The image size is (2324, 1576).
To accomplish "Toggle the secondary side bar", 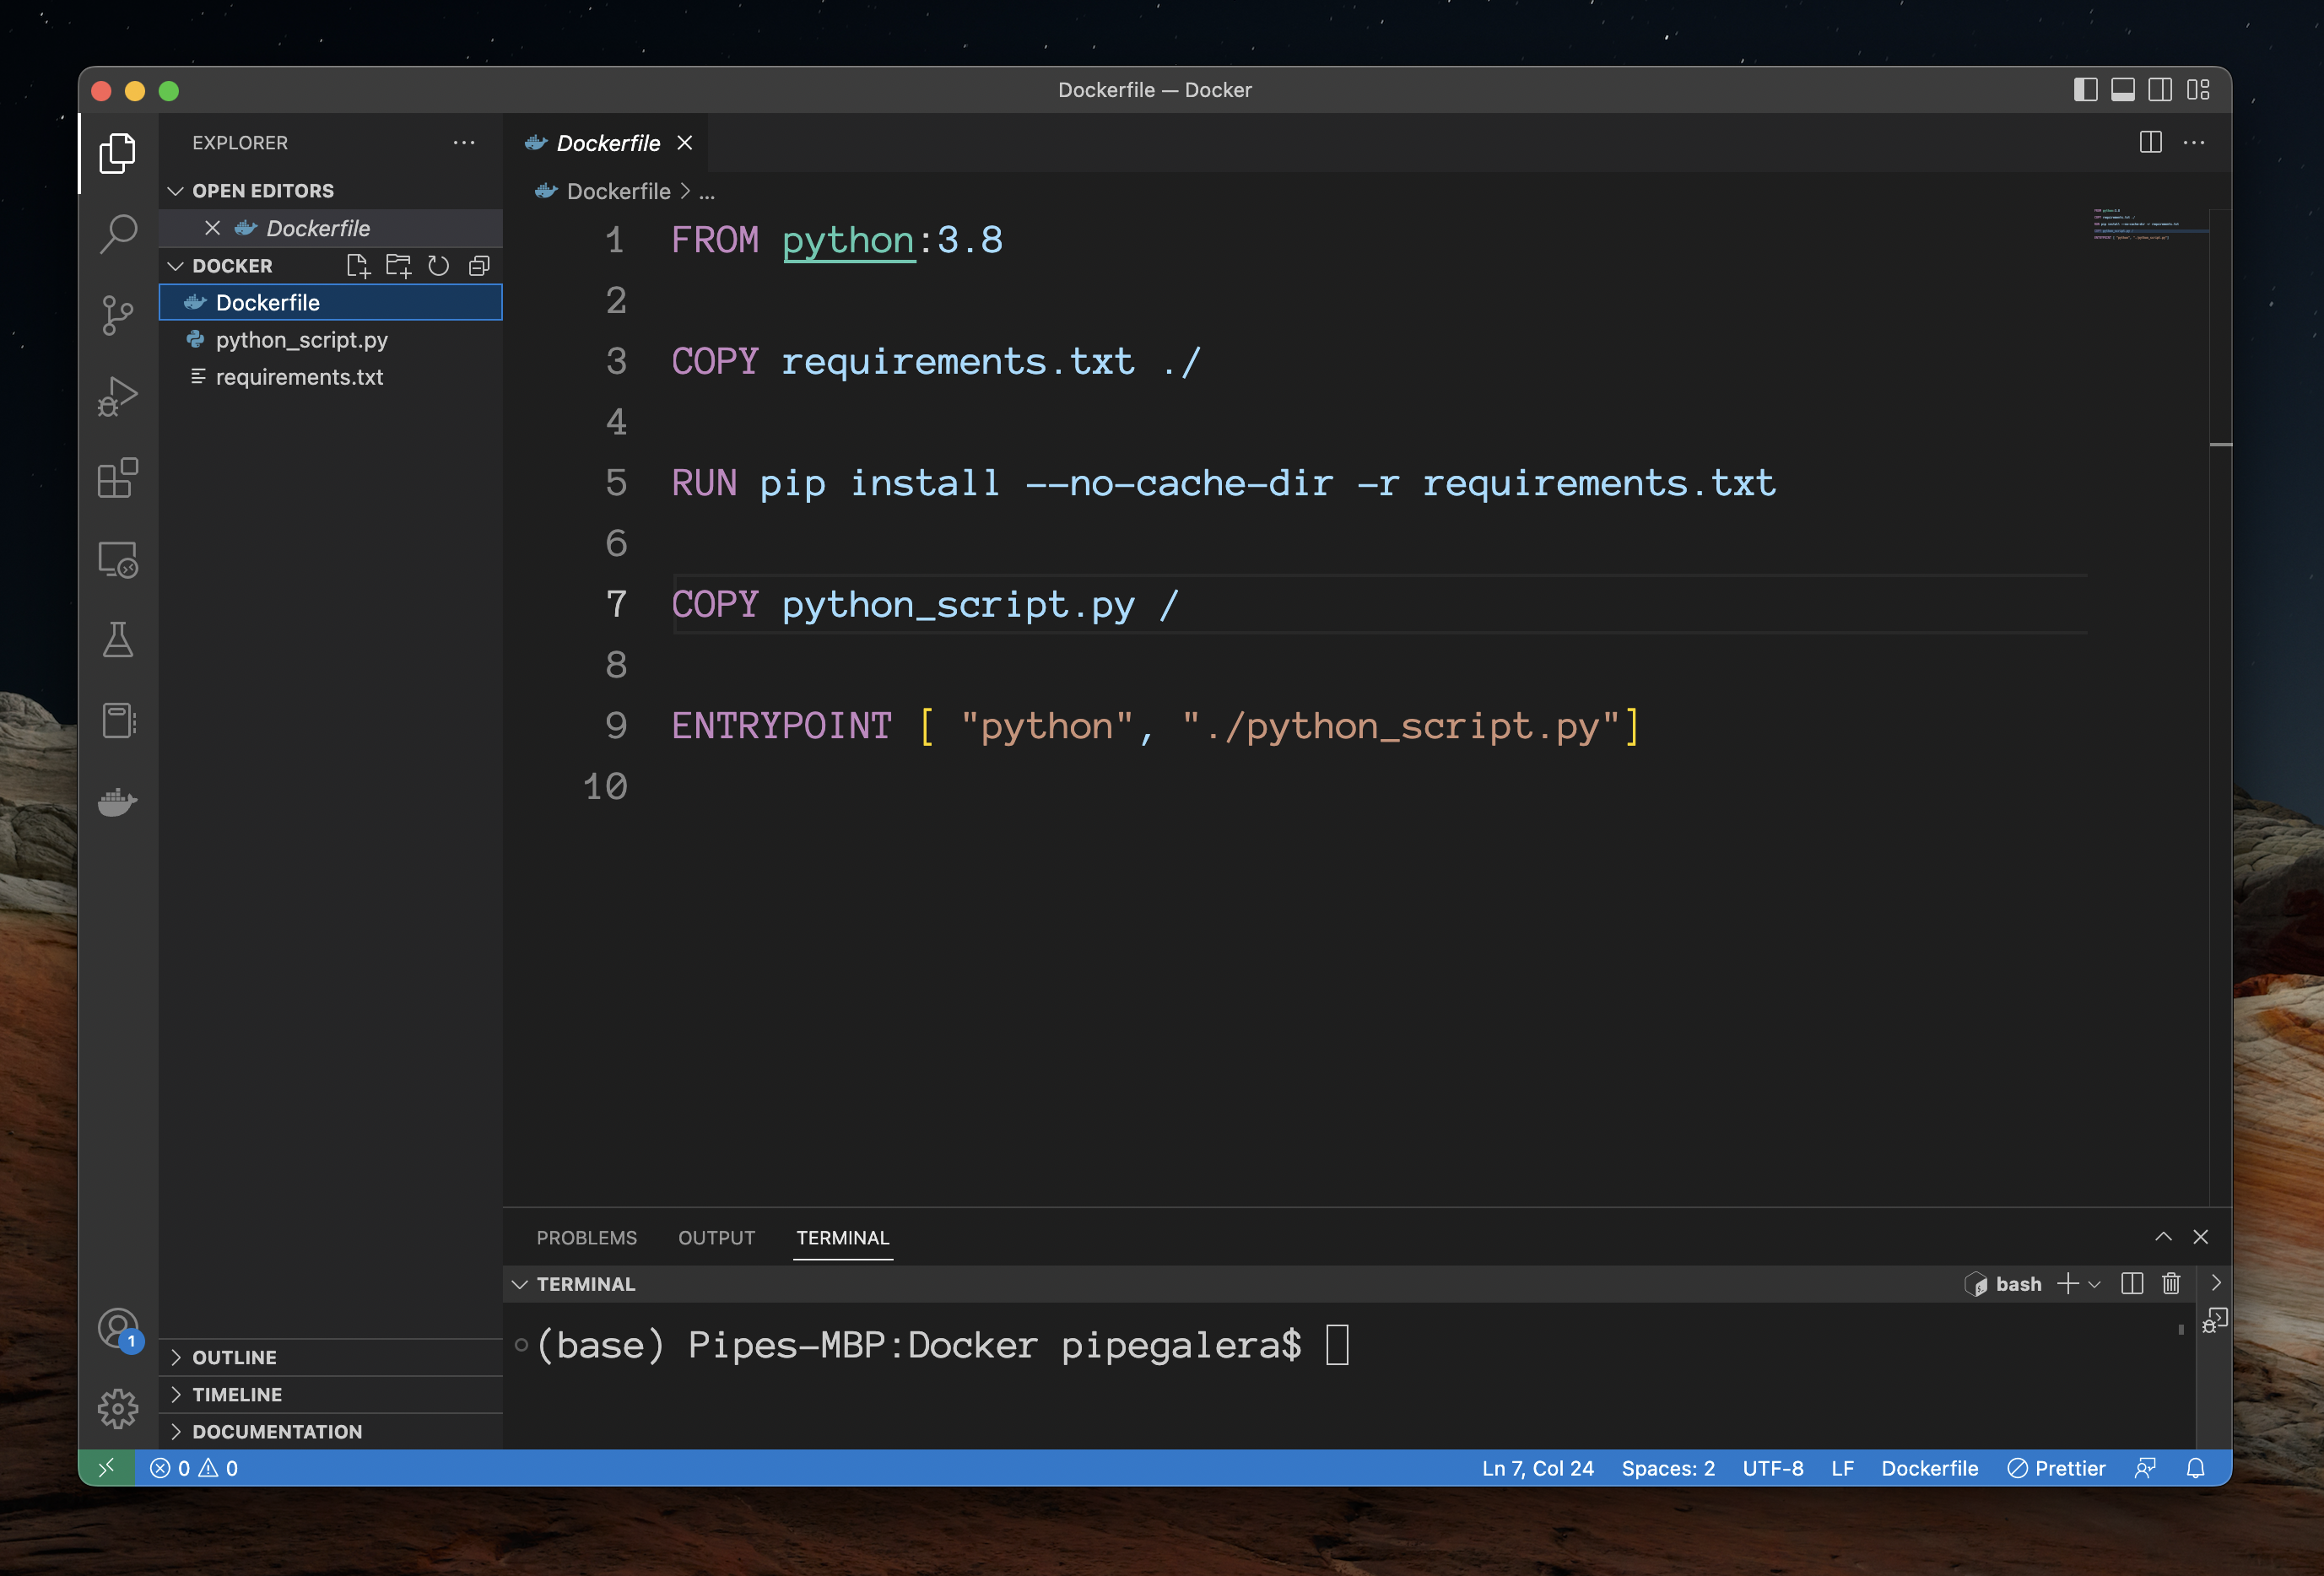I will click(x=2160, y=90).
